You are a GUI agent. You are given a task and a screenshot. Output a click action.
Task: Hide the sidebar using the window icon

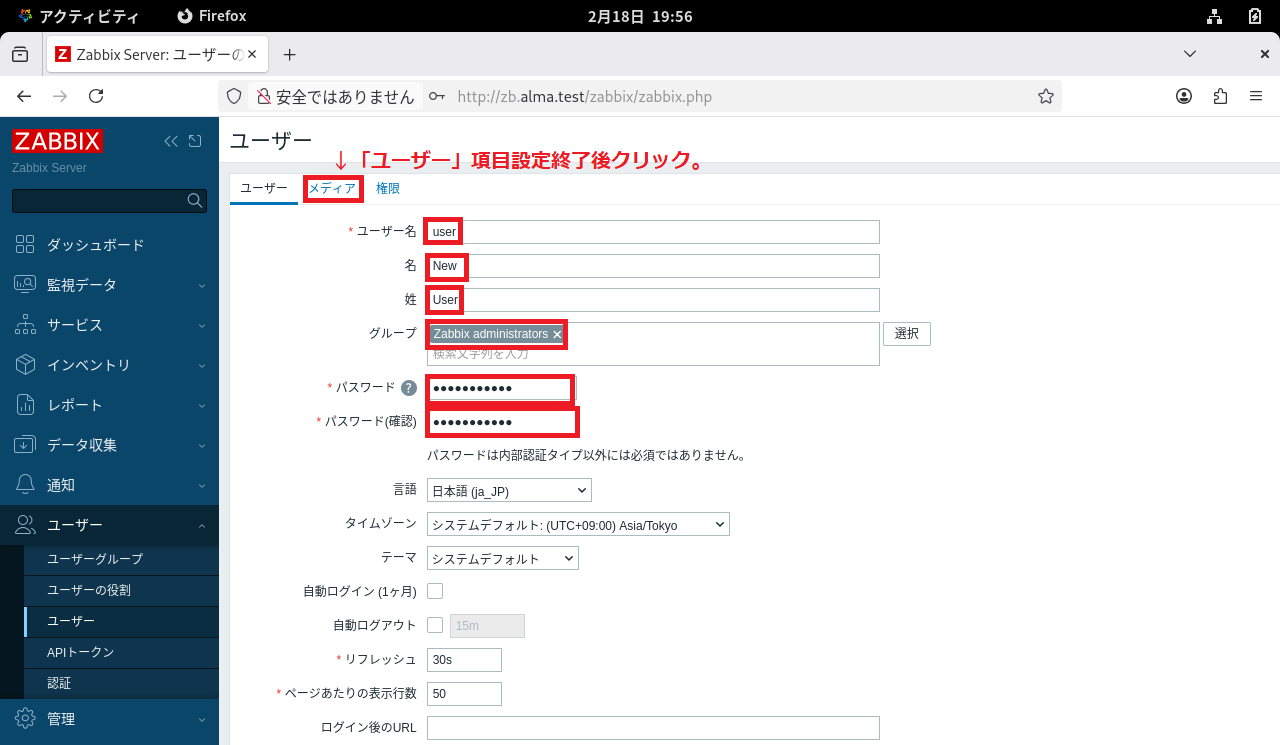pyautogui.click(x=195, y=141)
